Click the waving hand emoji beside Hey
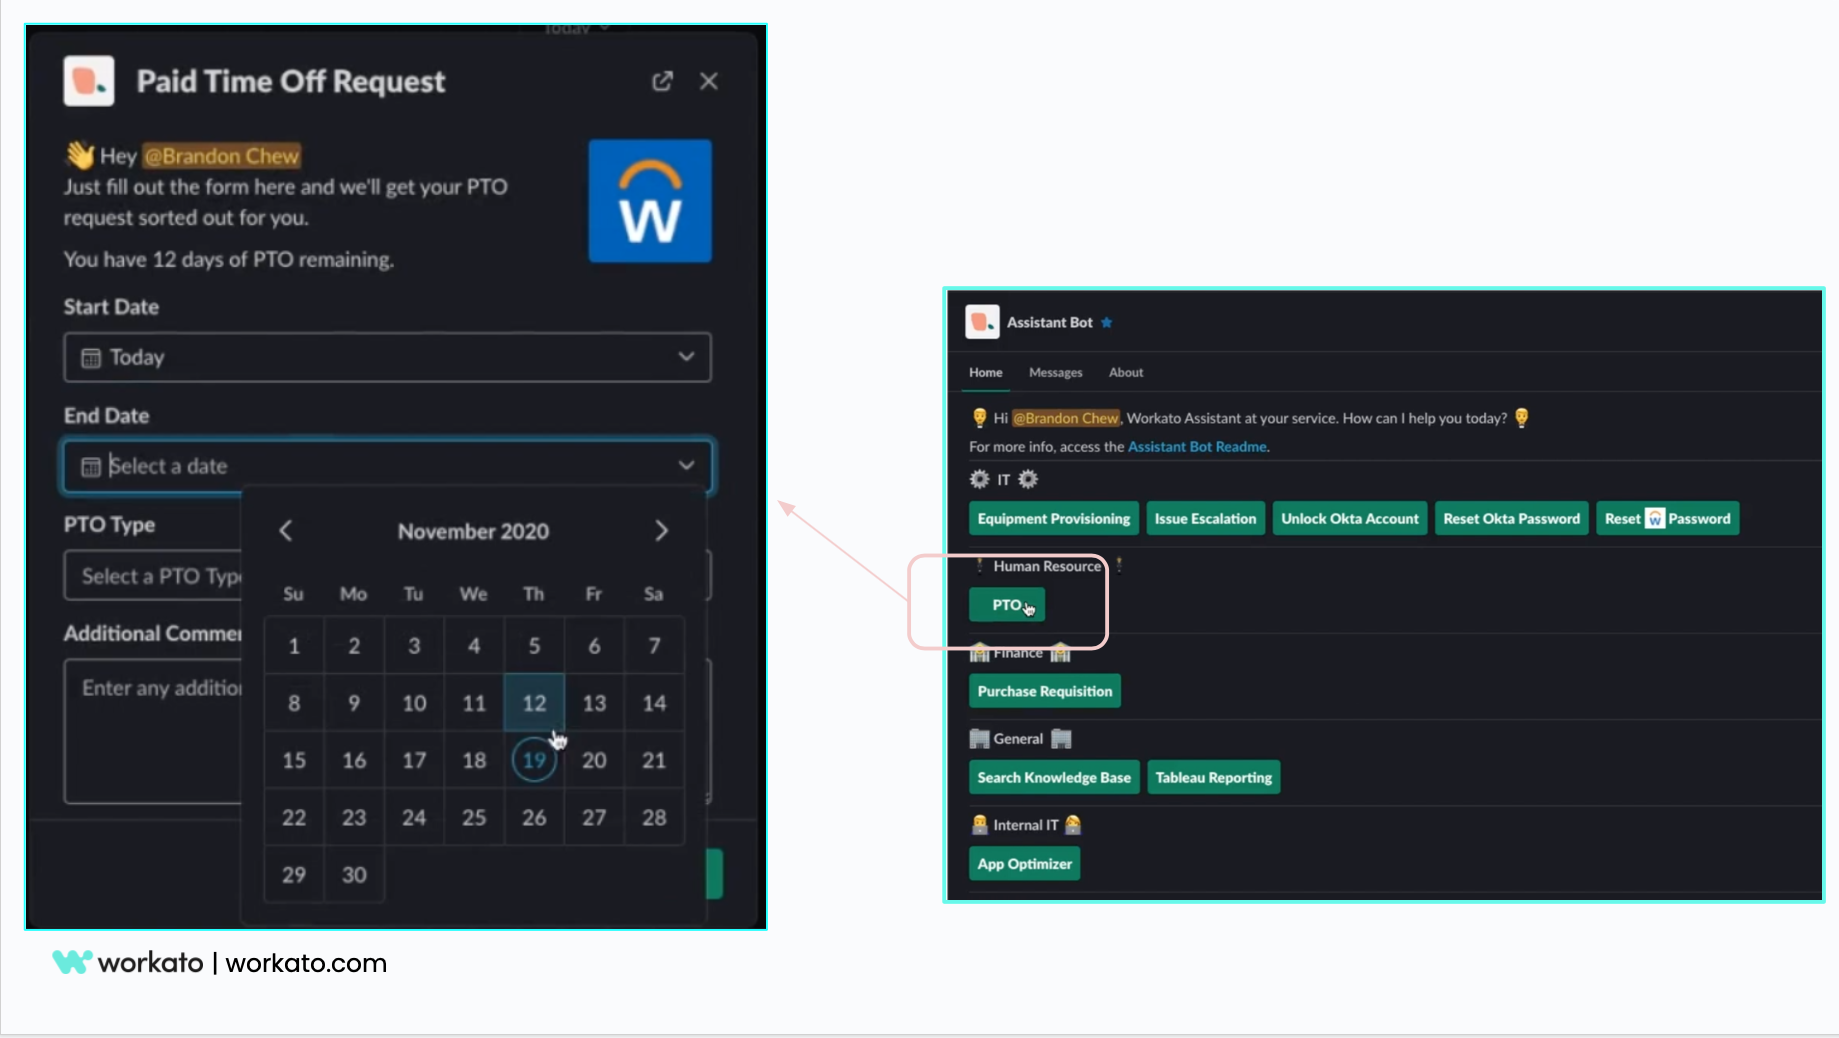 tap(80, 155)
